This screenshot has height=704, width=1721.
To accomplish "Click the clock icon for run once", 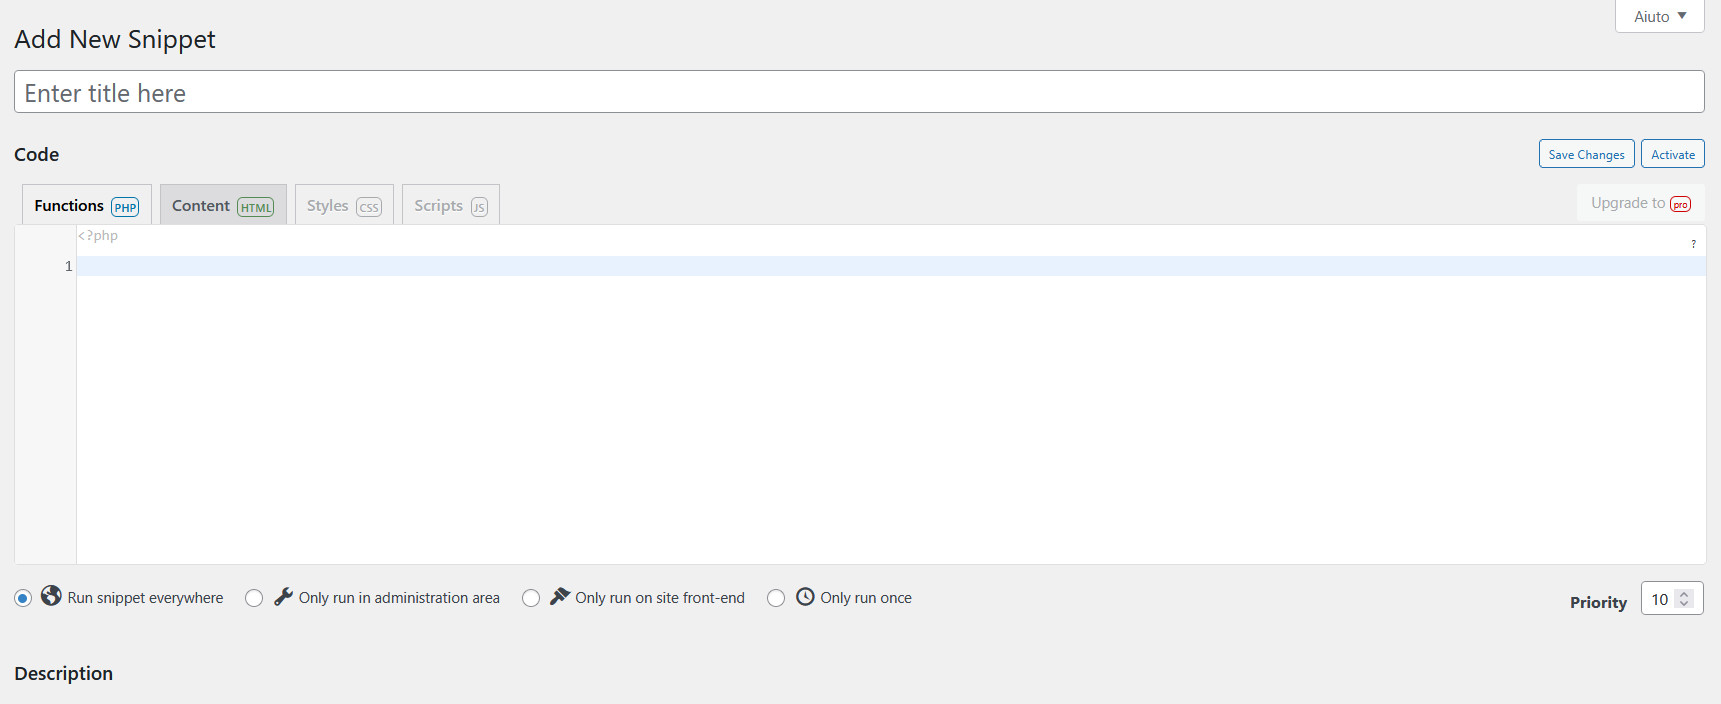I will 805,596.
